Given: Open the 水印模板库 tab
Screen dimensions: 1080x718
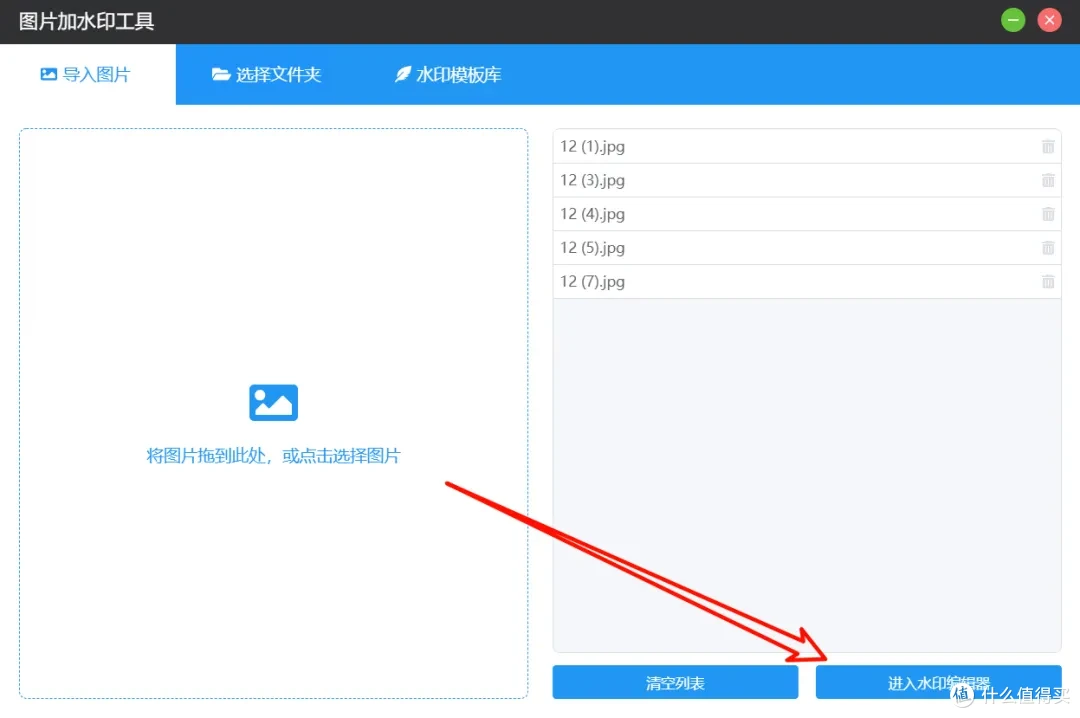Looking at the screenshot, I should [448, 74].
